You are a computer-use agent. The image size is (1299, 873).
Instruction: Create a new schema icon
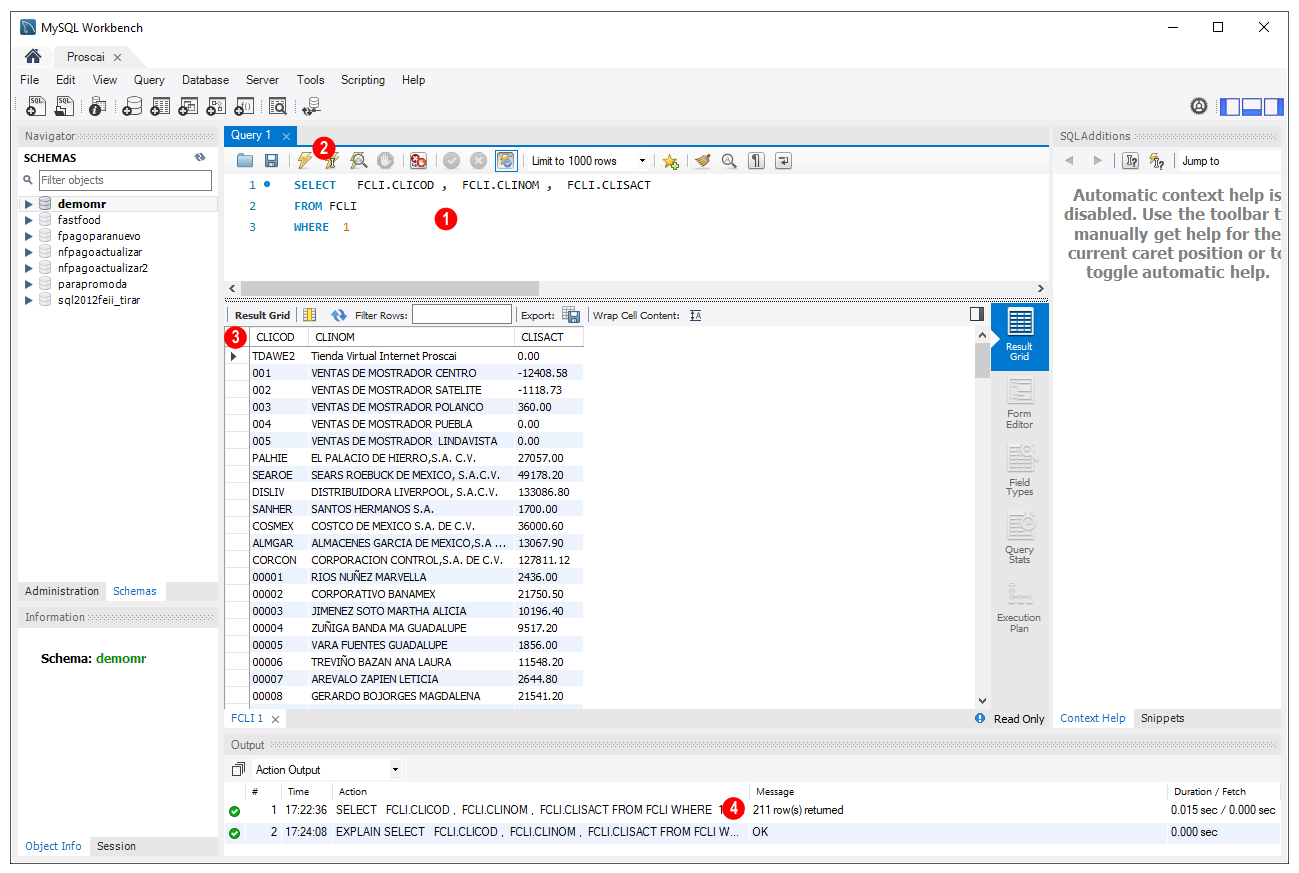tap(132, 106)
